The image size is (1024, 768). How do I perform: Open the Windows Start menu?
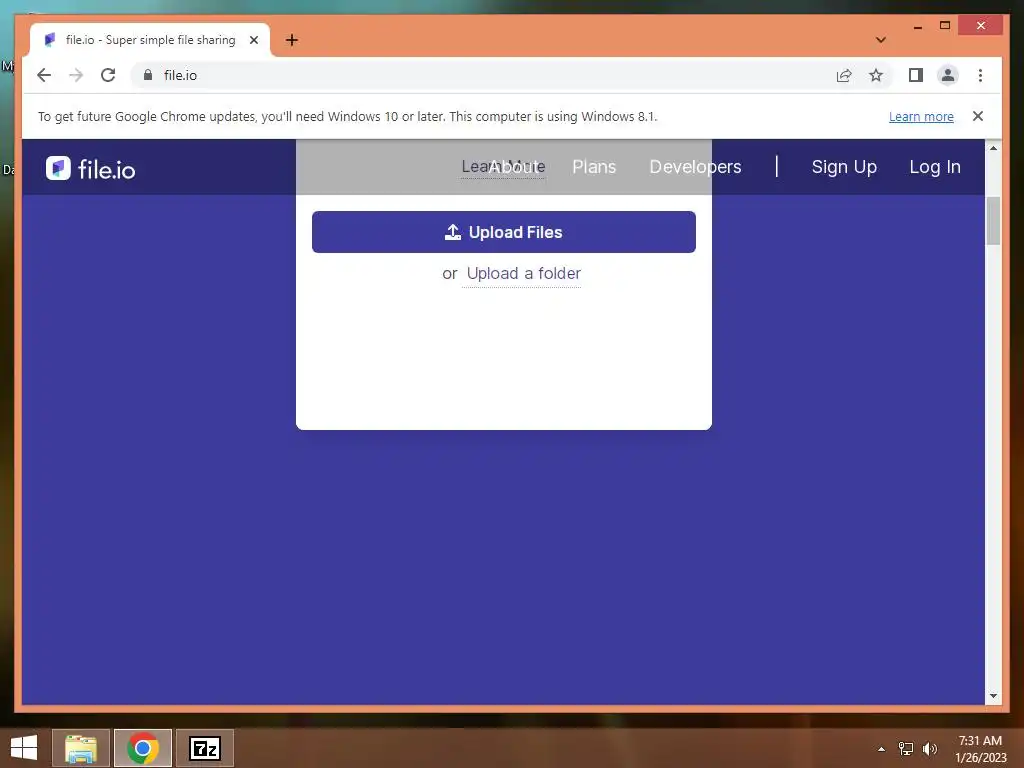[x=24, y=748]
